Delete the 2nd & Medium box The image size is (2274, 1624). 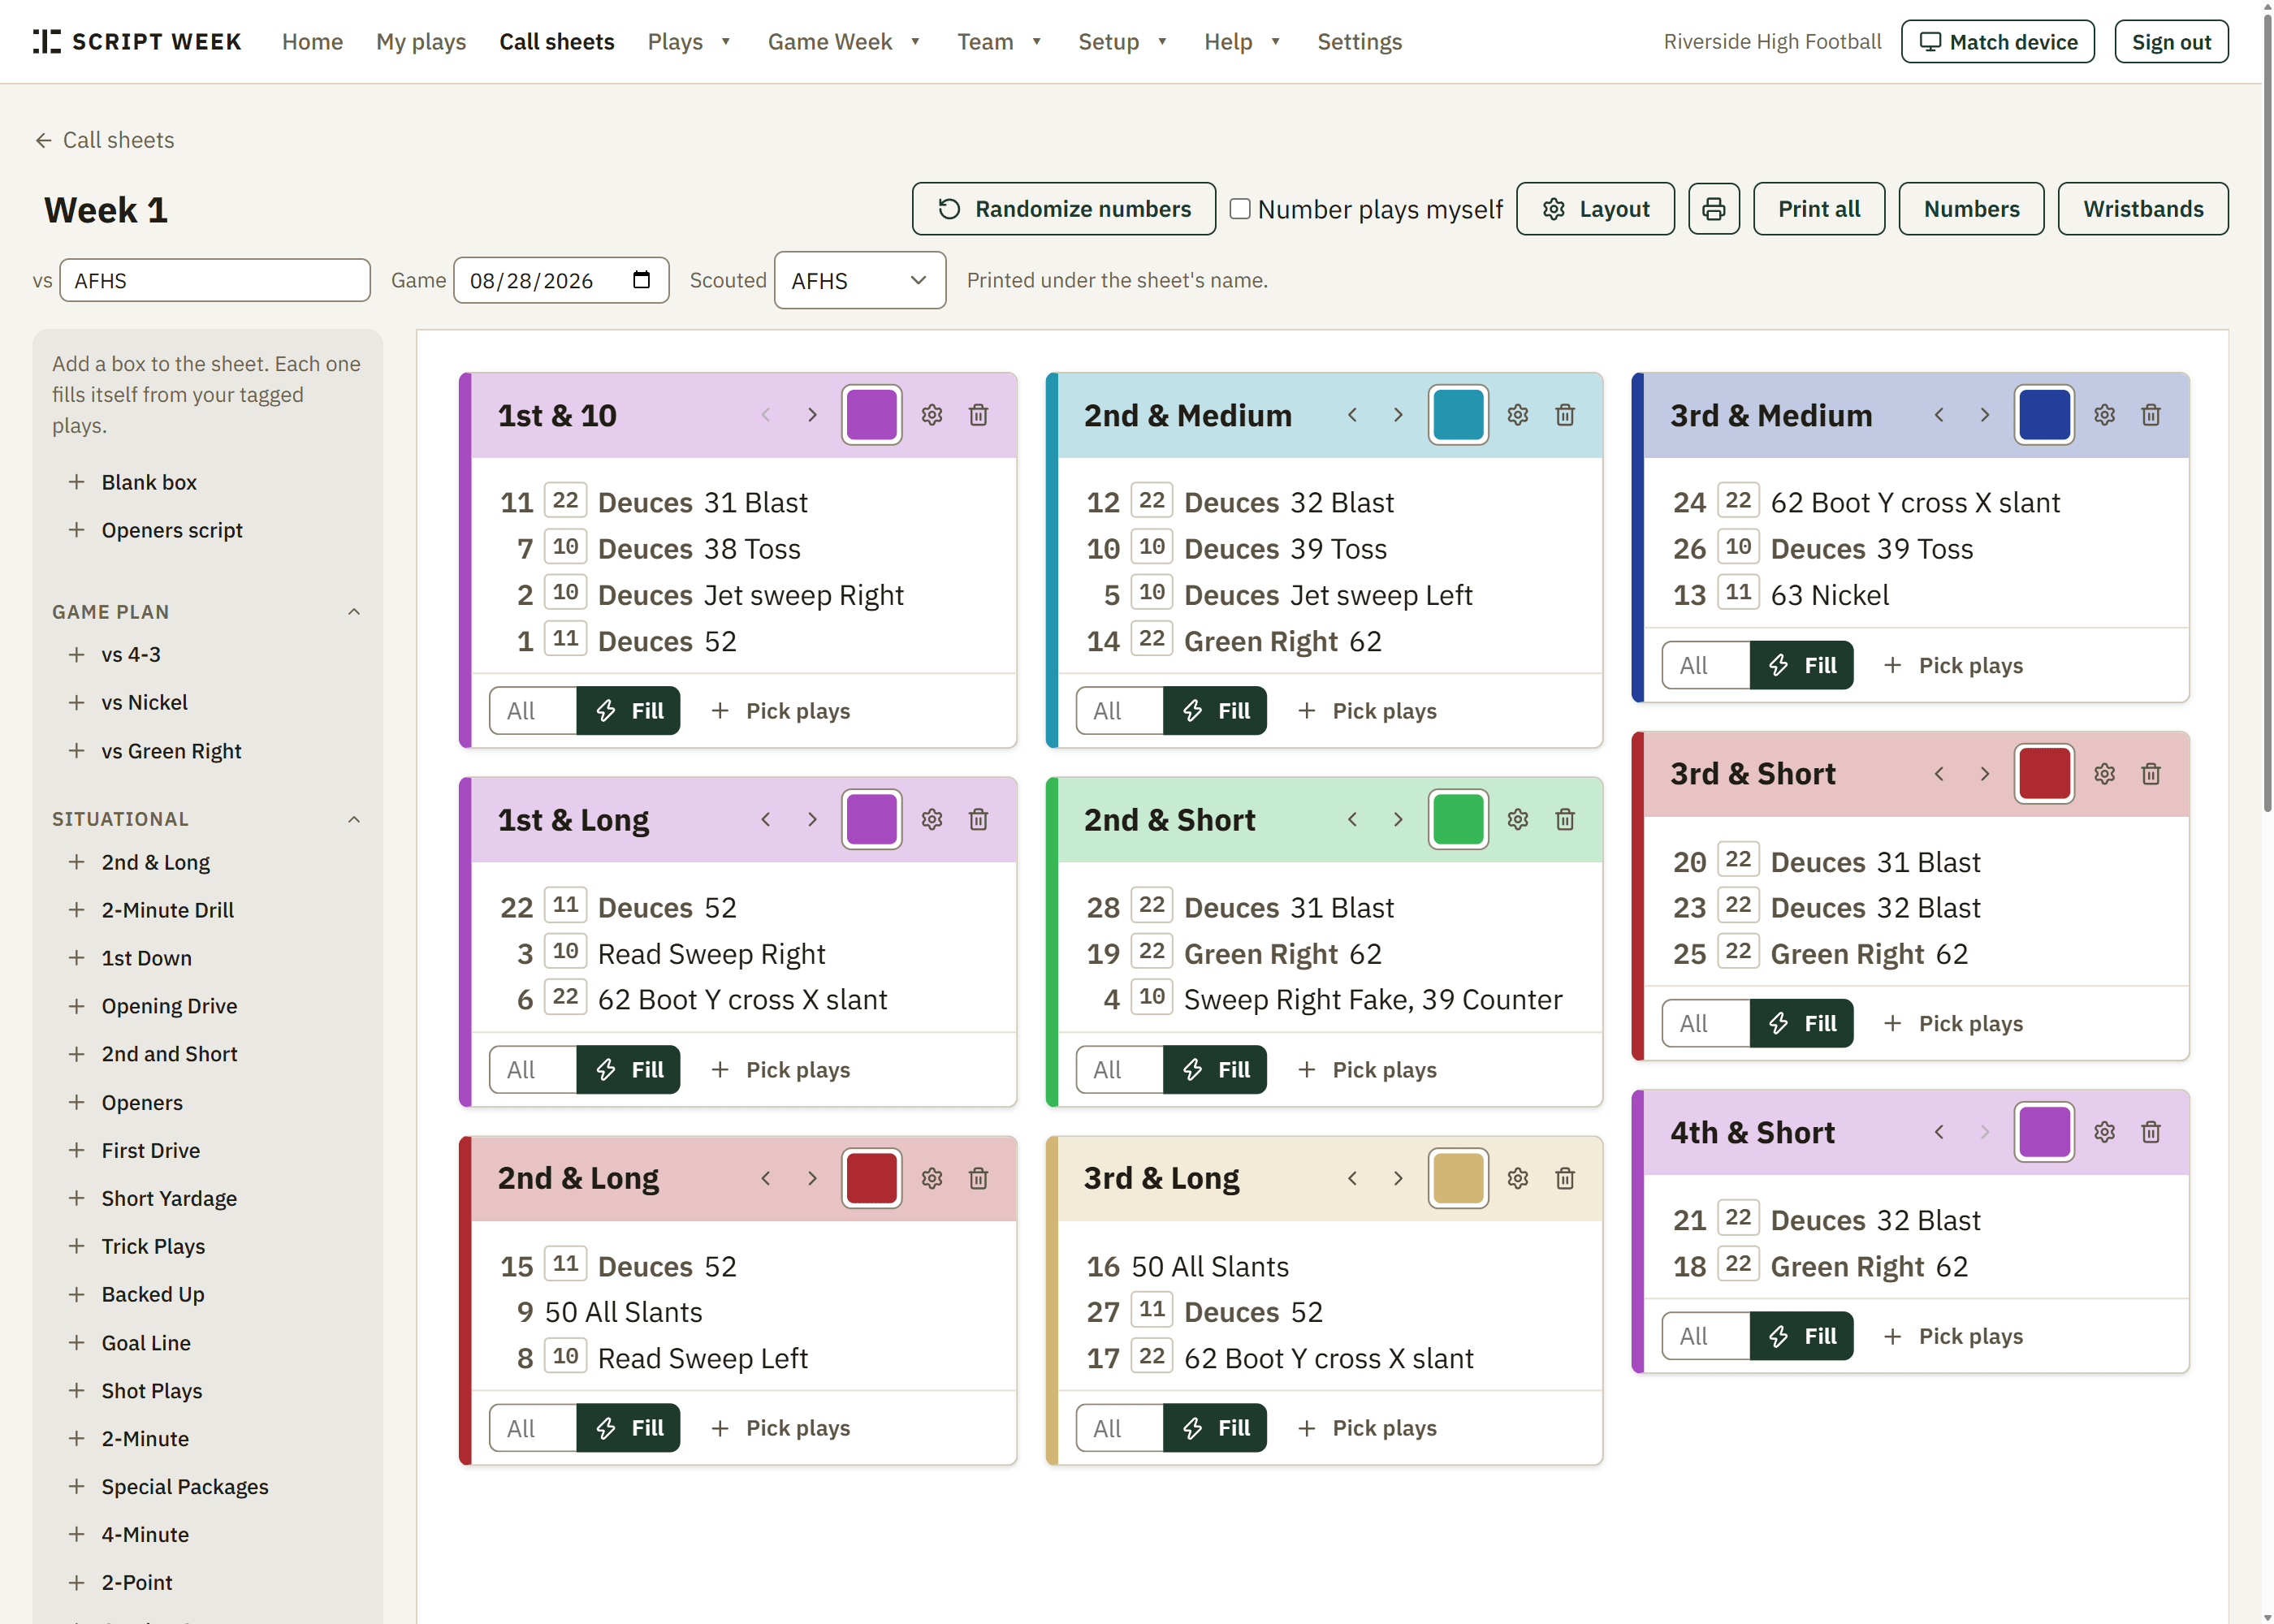coord(1565,415)
